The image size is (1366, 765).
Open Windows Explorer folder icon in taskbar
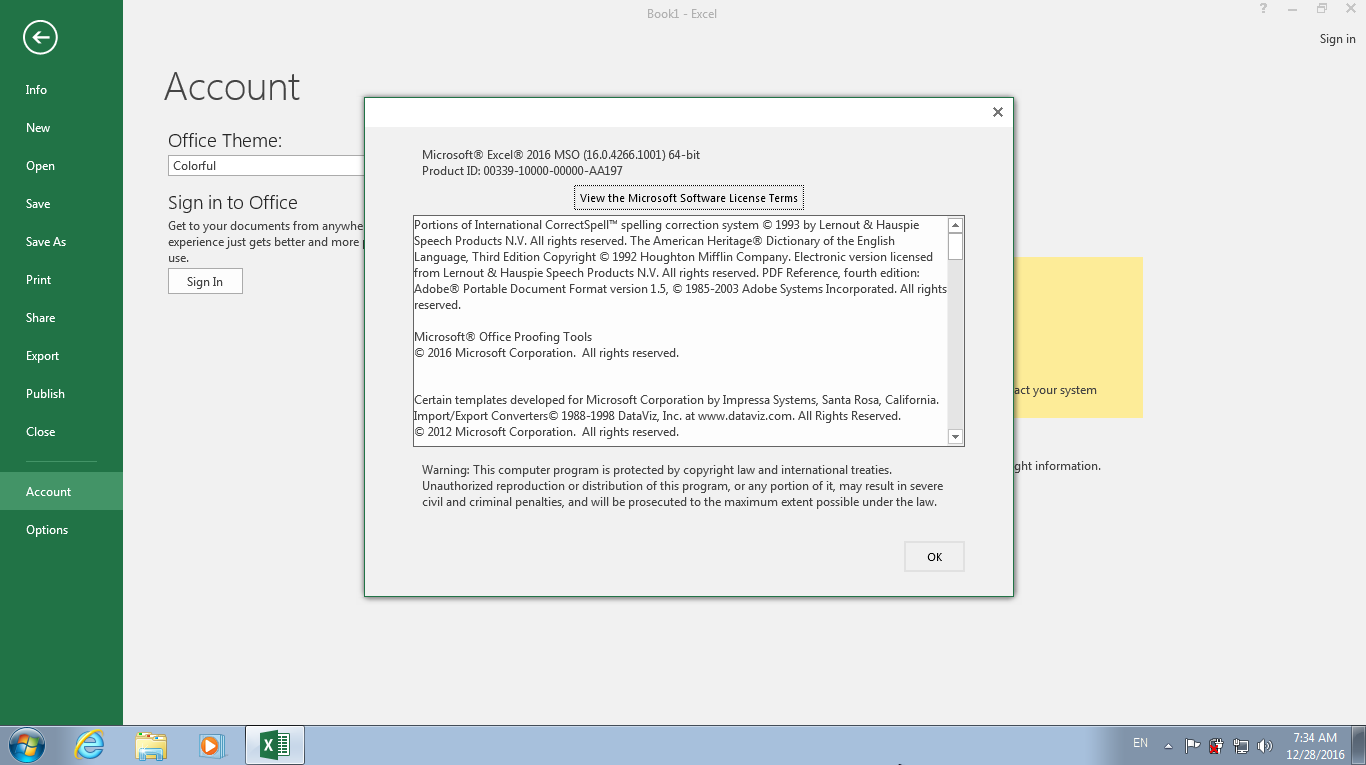(151, 745)
